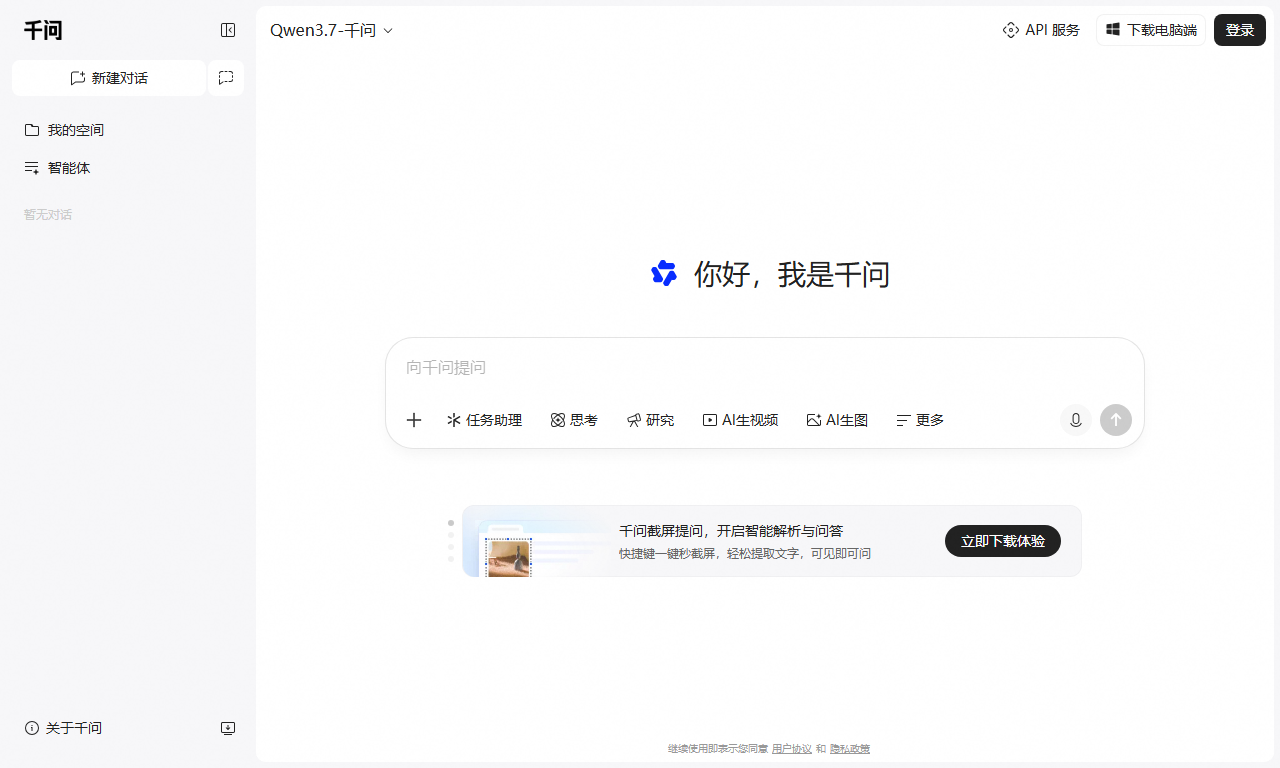1280x768 pixels.
Task: Open temporary chat icon beside 新建对话
Action: [x=226, y=78]
